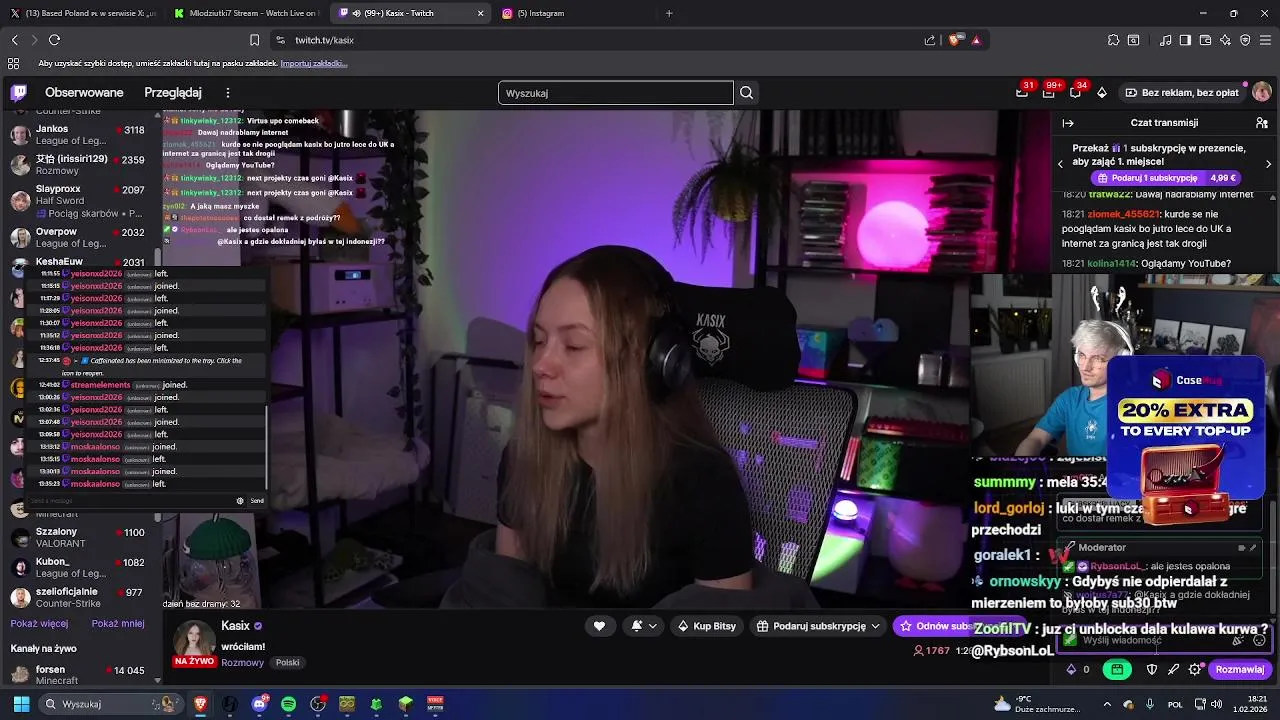
Task: Expand Windows system tray hidden icons
Action: (x=1109, y=704)
